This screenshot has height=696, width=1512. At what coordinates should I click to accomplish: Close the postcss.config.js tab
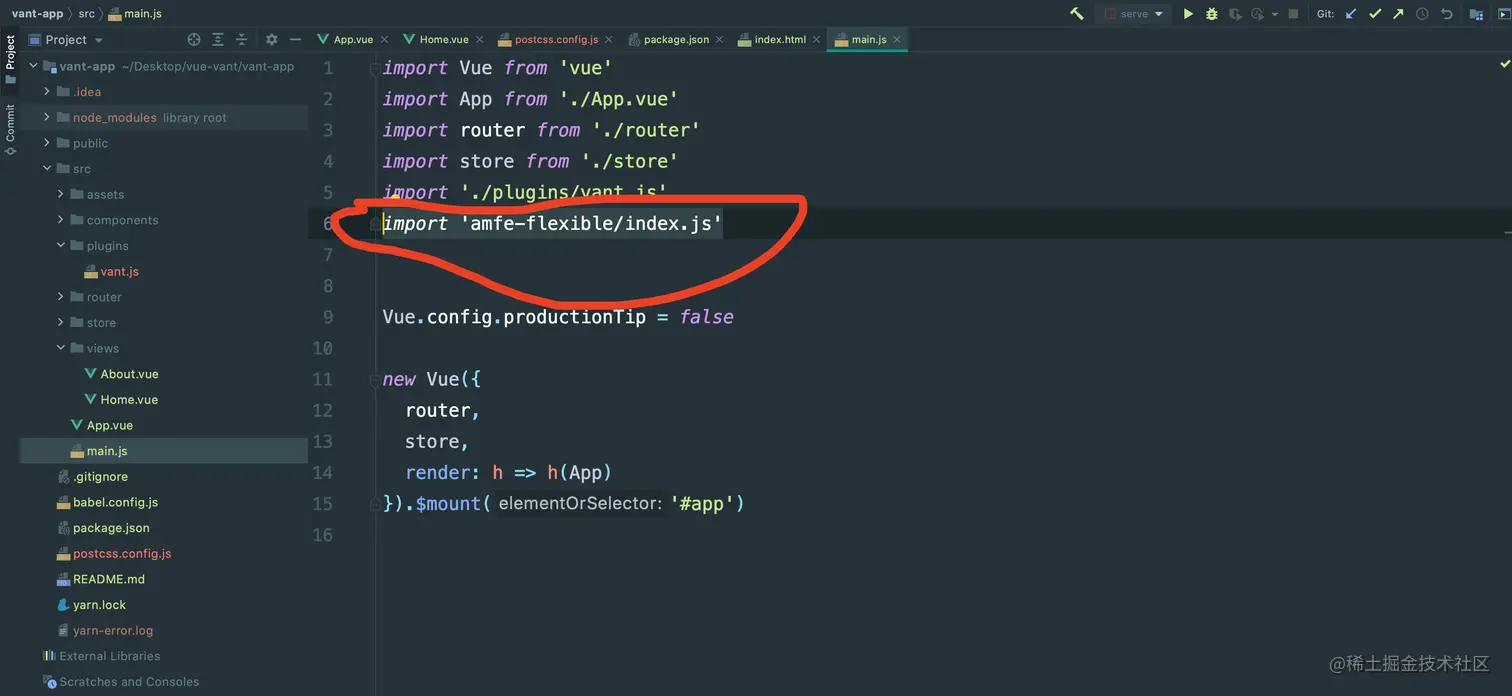click(x=610, y=40)
